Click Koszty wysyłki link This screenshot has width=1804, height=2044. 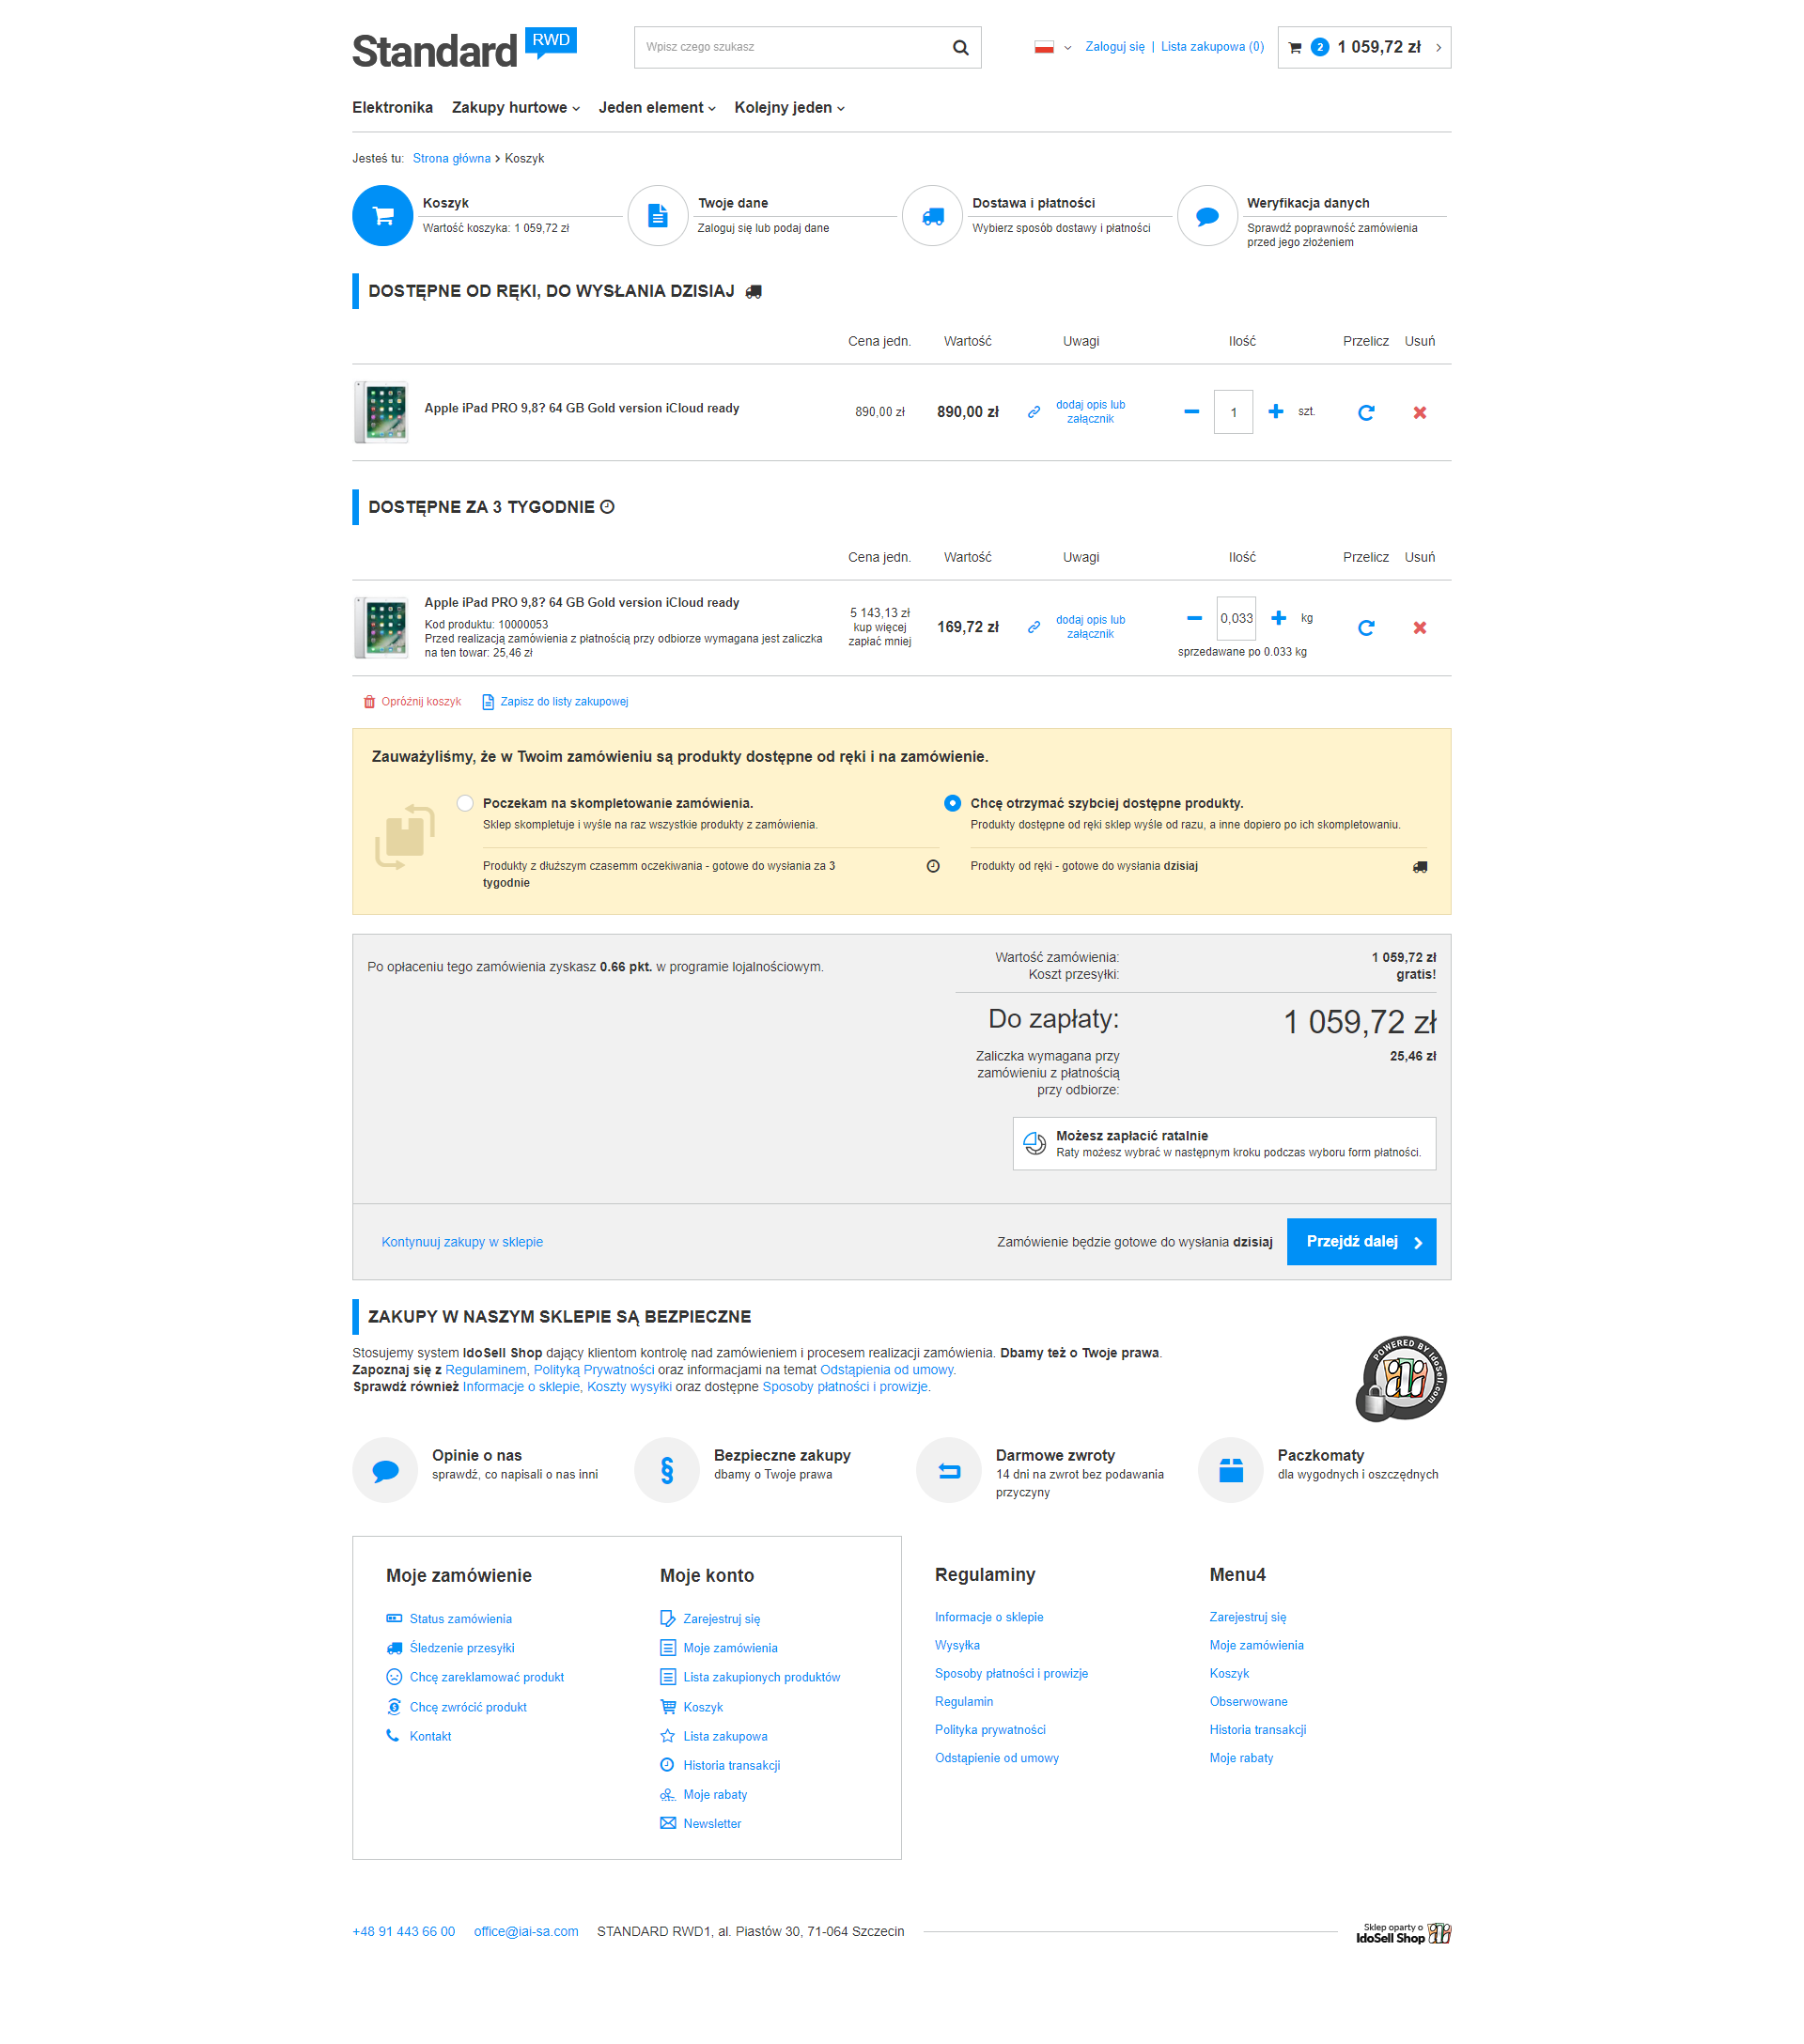pyautogui.click(x=629, y=1386)
